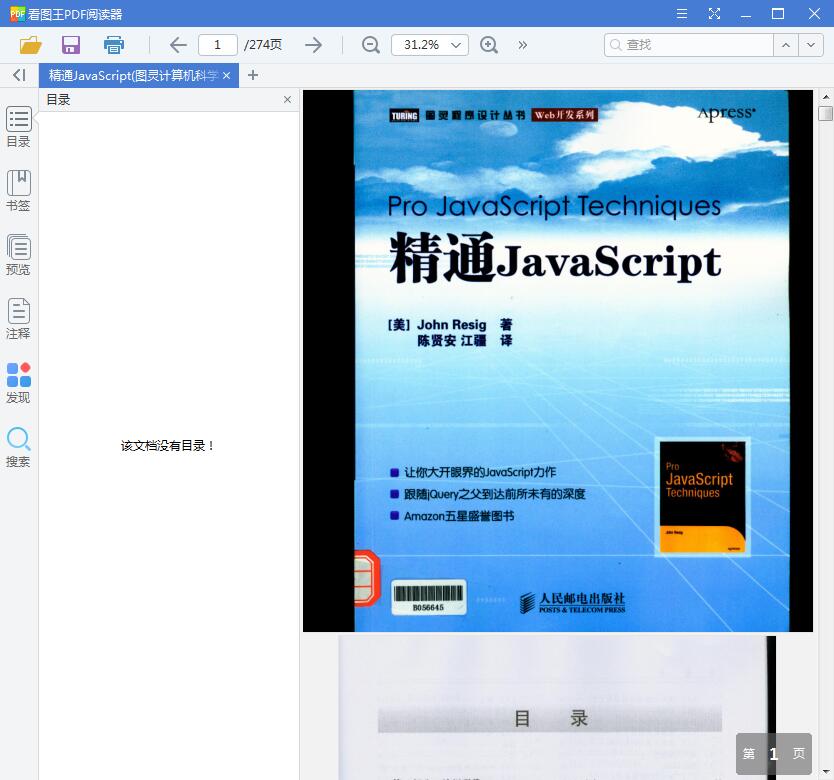Click the scrollbar down arrow
This screenshot has width=834, height=780.
tap(825, 773)
